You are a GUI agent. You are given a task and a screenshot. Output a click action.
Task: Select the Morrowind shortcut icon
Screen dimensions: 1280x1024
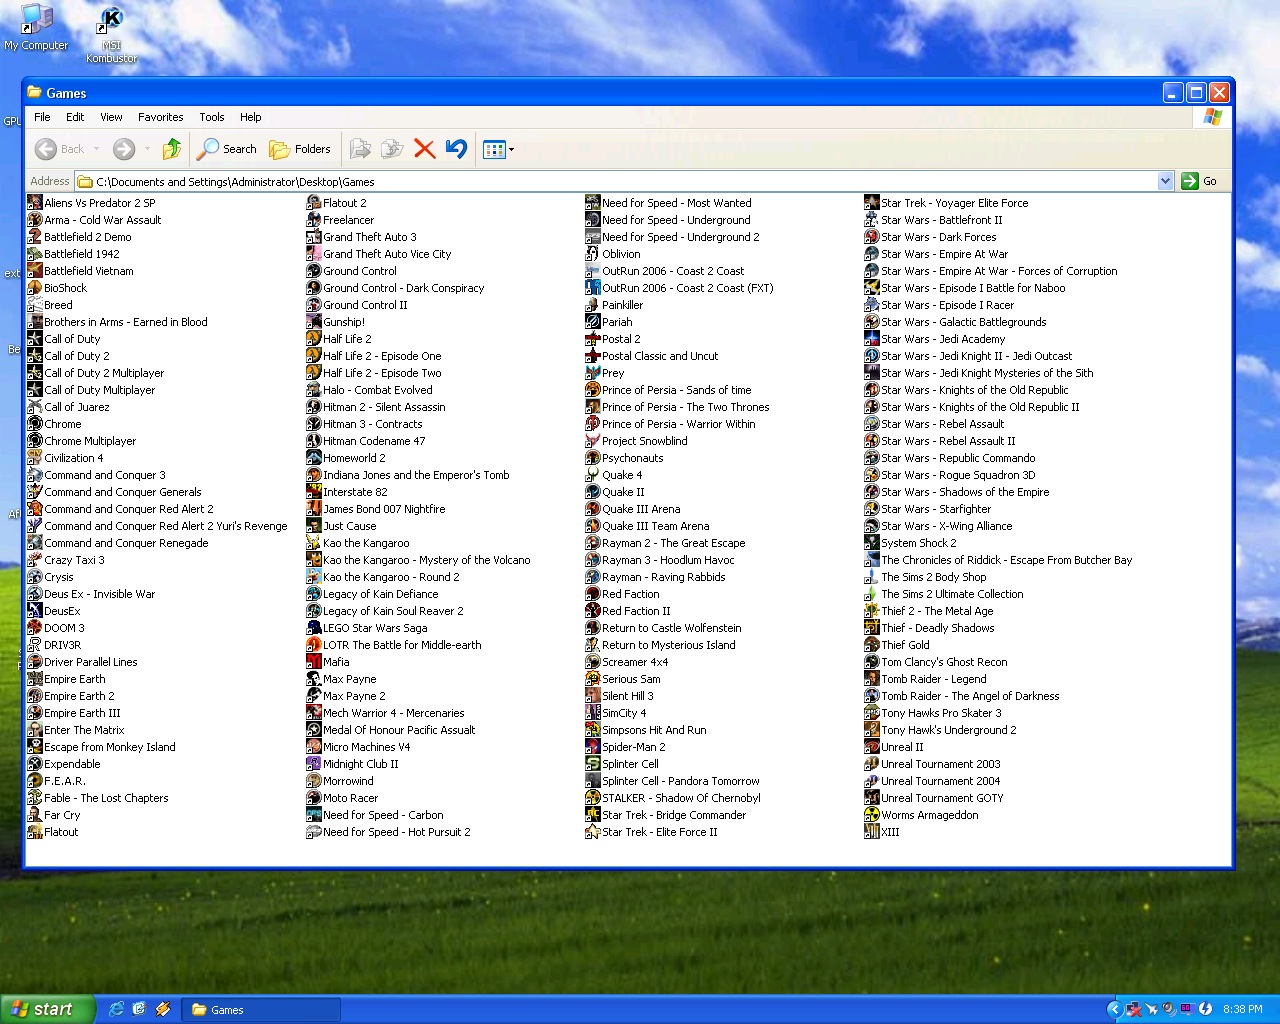(x=314, y=781)
